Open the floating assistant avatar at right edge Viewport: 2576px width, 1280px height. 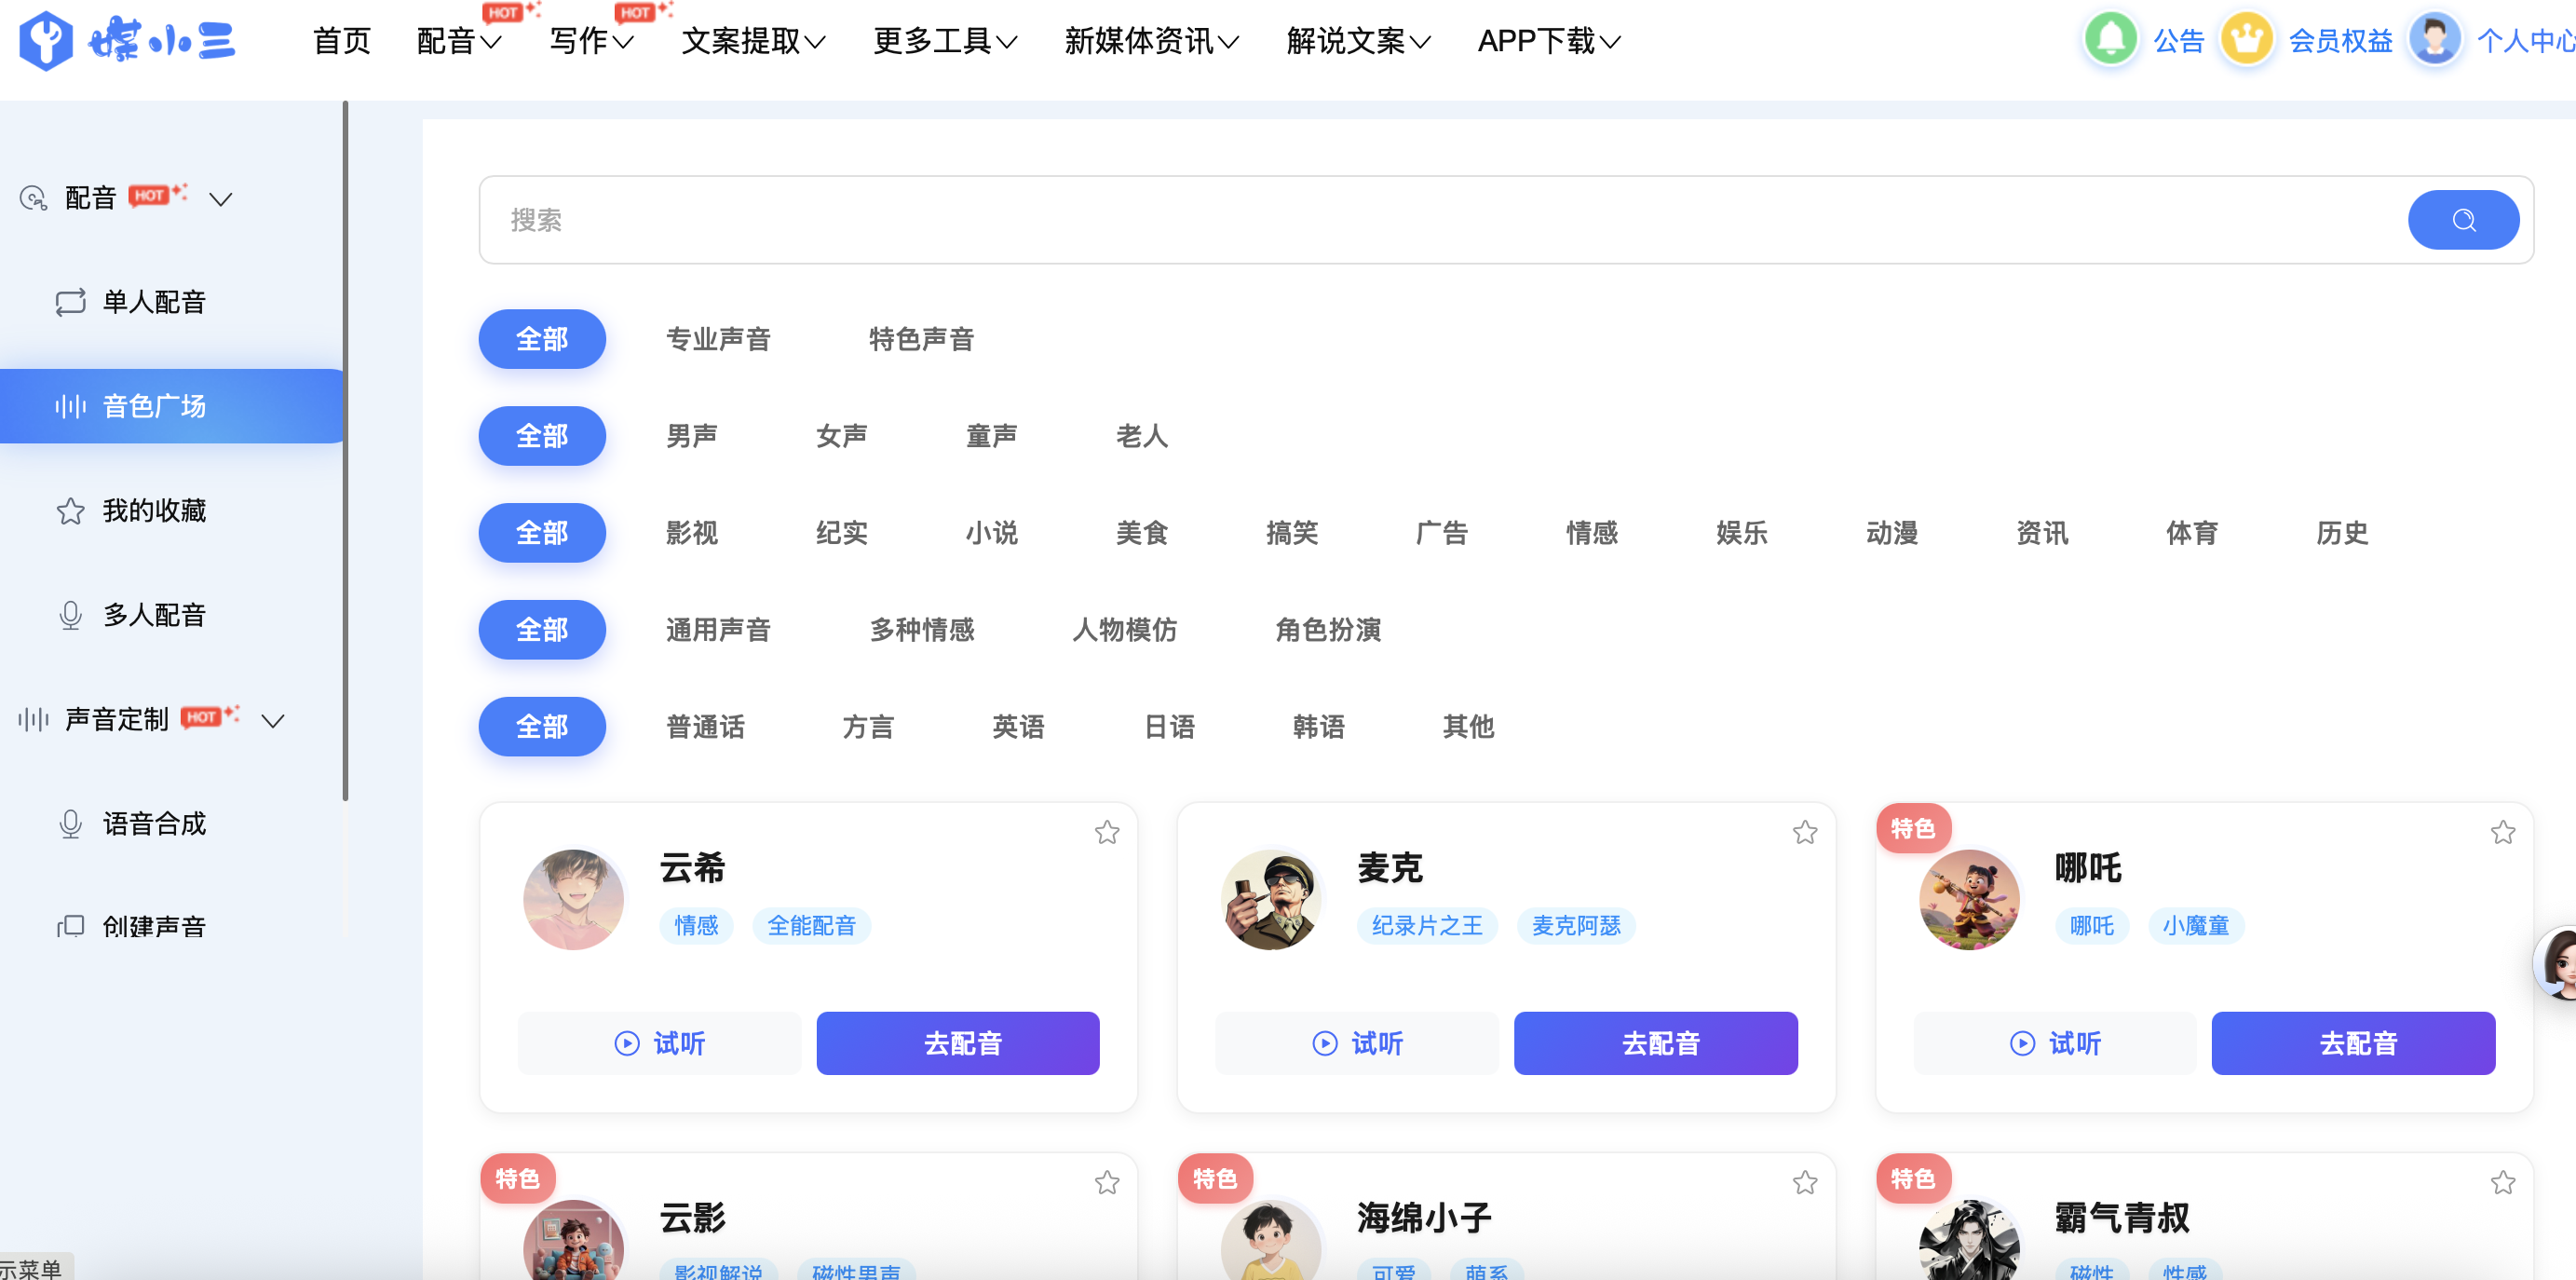[2556, 963]
